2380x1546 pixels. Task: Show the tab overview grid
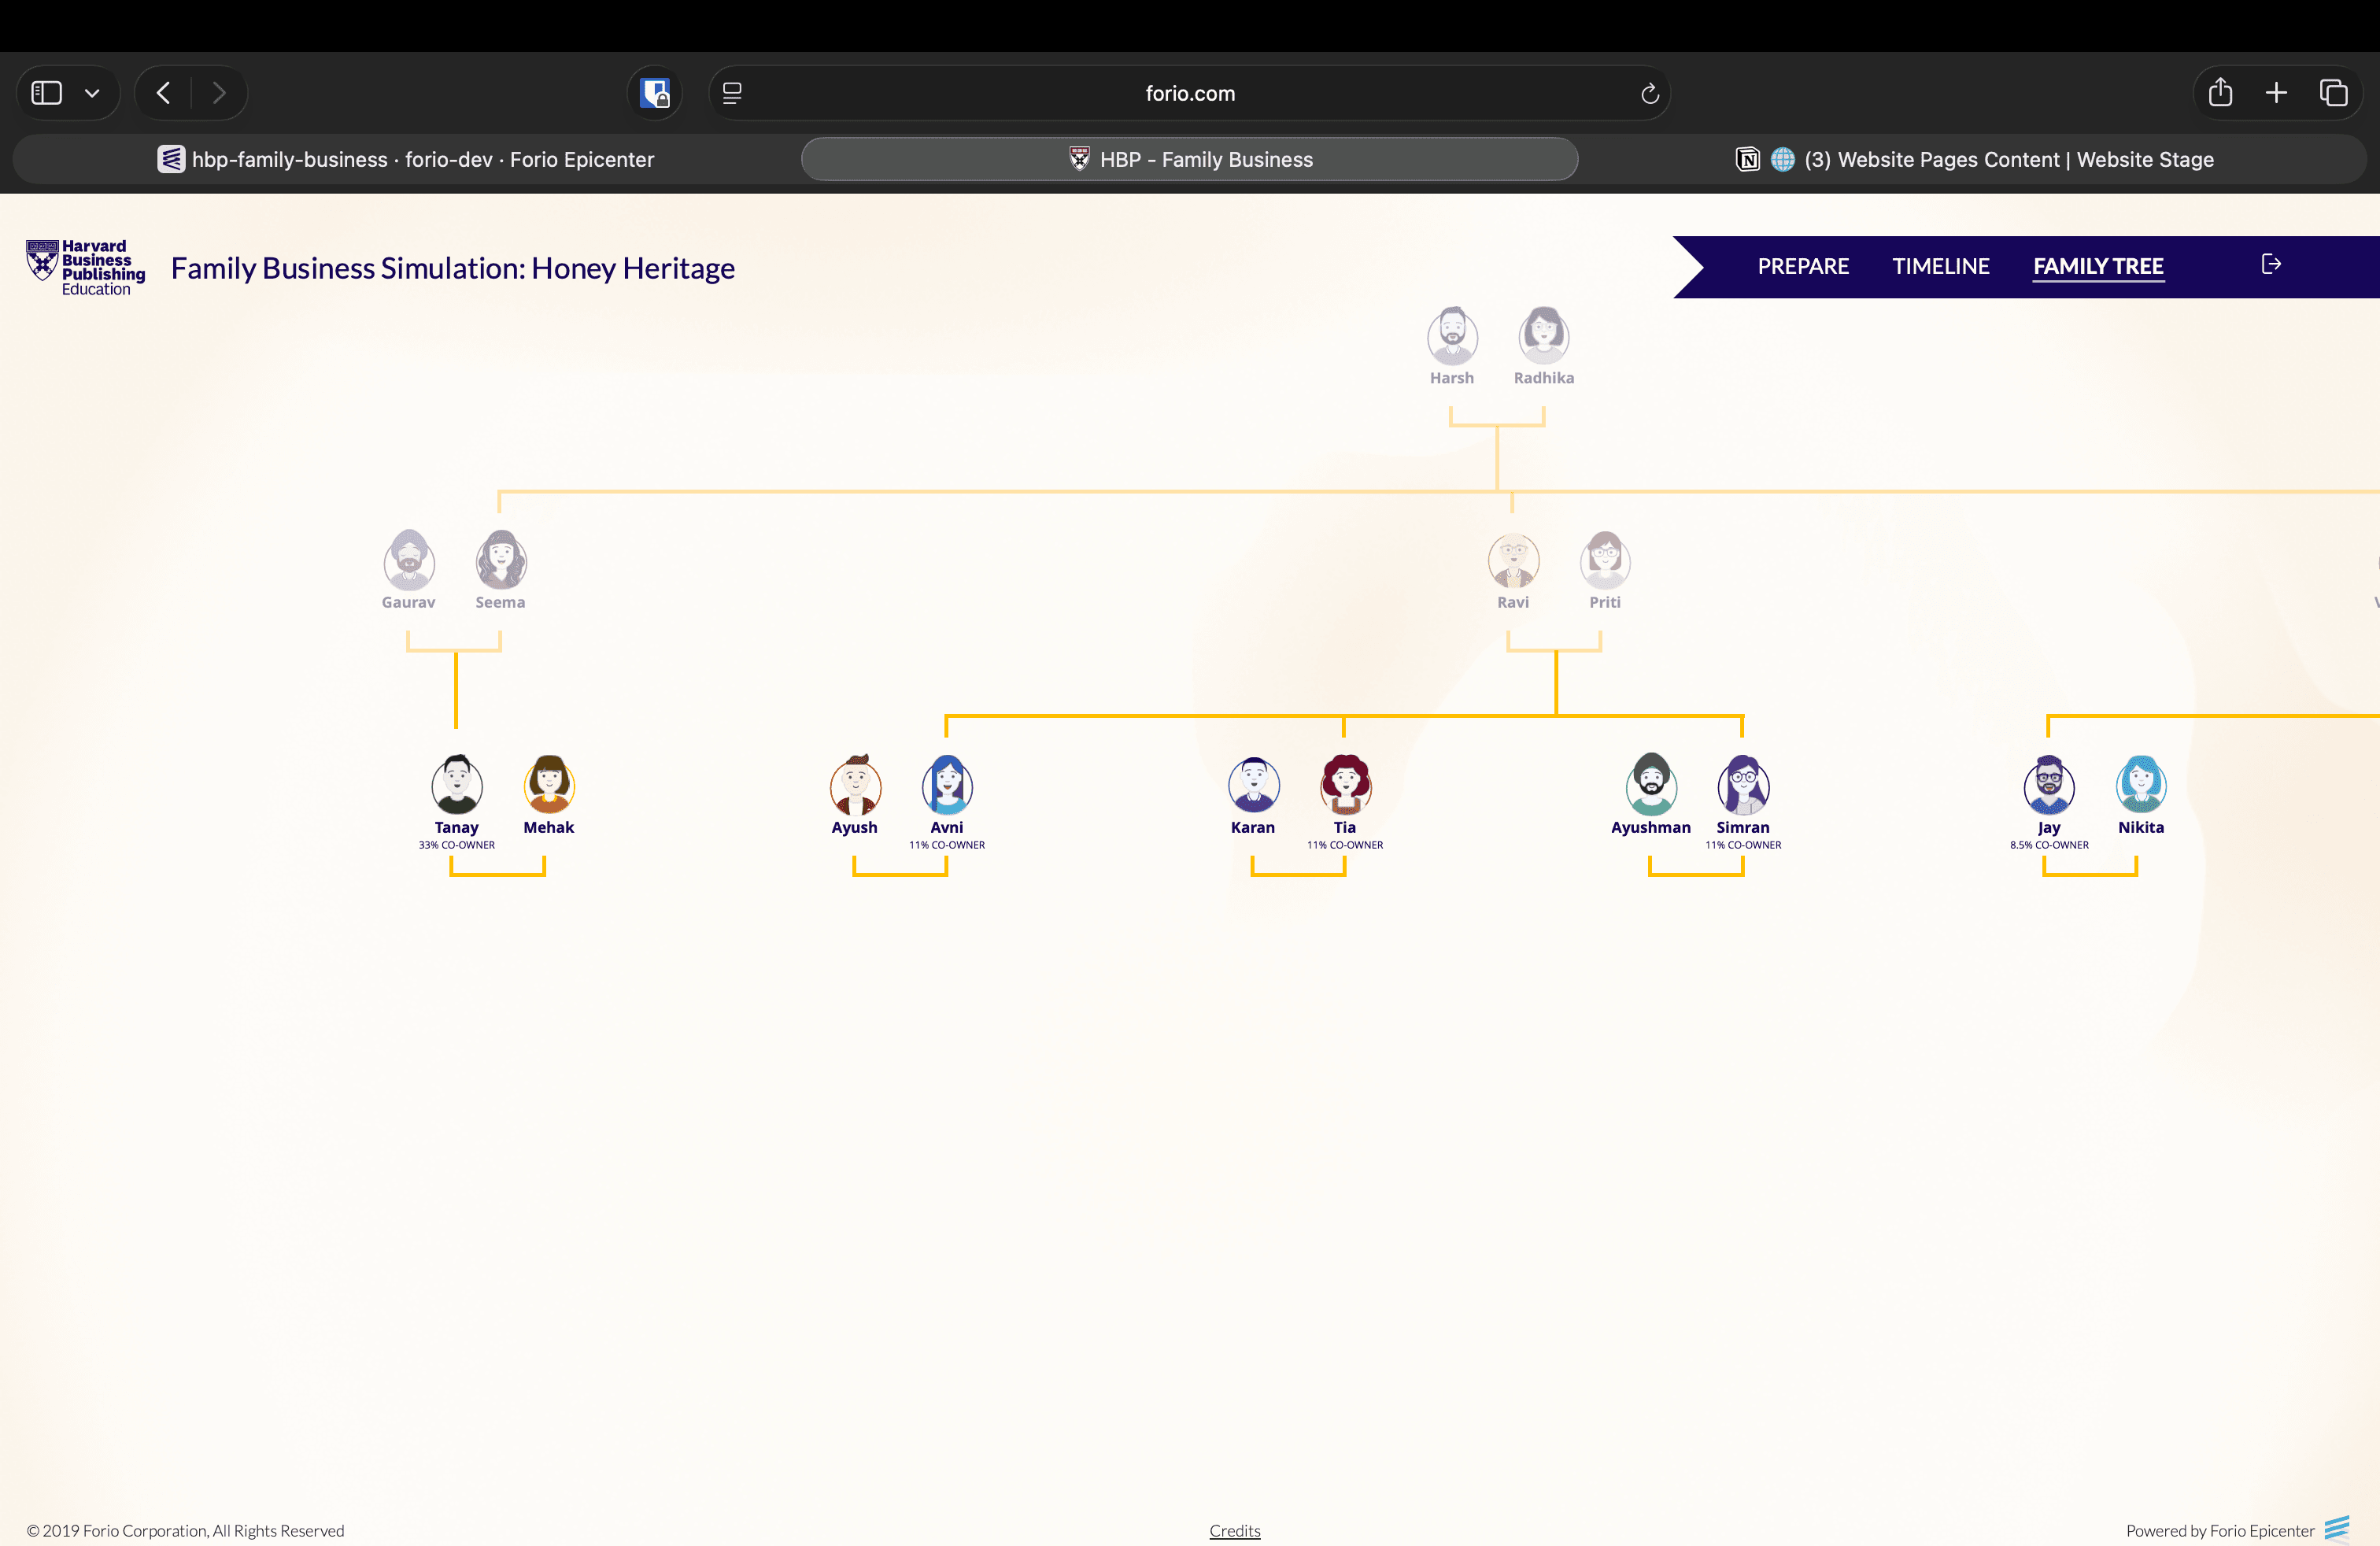pyautogui.click(x=2333, y=93)
